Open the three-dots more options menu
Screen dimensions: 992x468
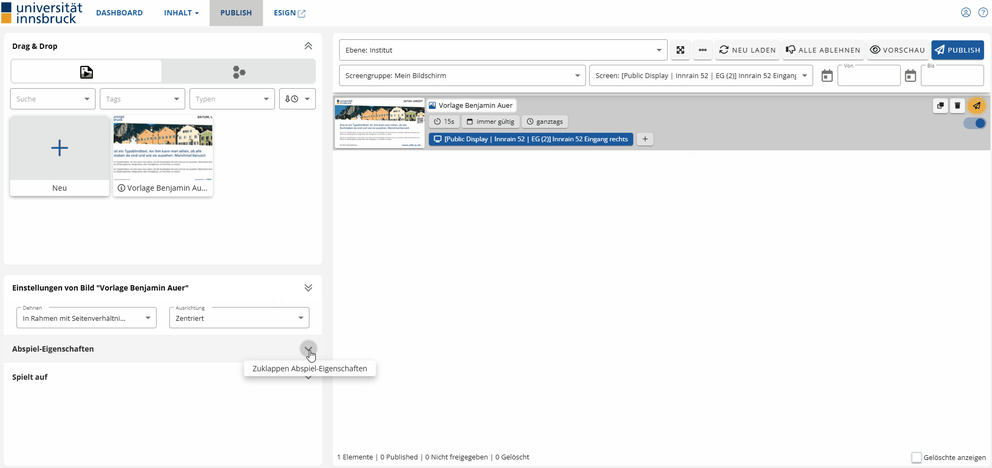tap(703, 50)
